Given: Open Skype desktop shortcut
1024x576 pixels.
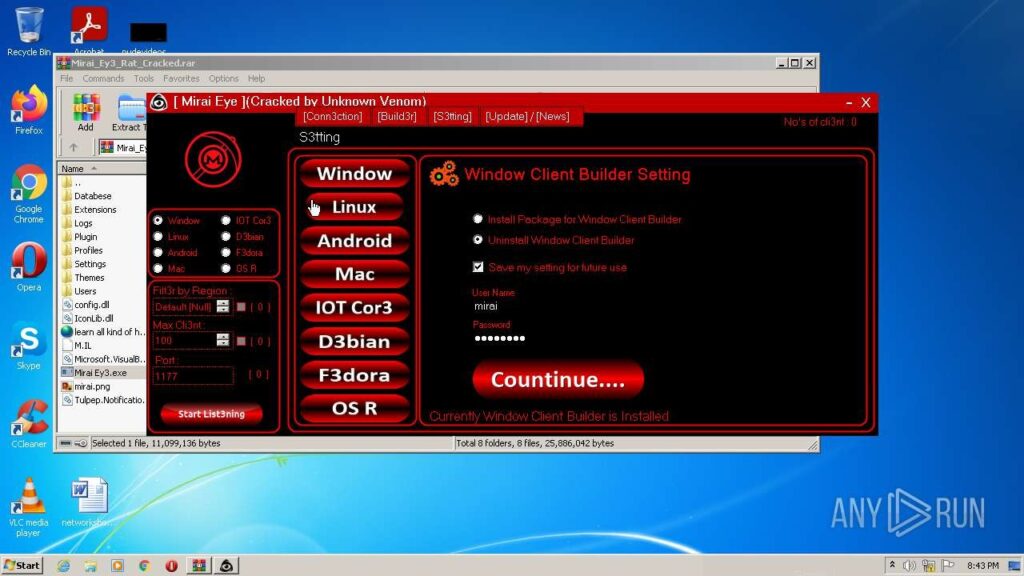Looking at the screenshot, I should click(x=29, y=345).
